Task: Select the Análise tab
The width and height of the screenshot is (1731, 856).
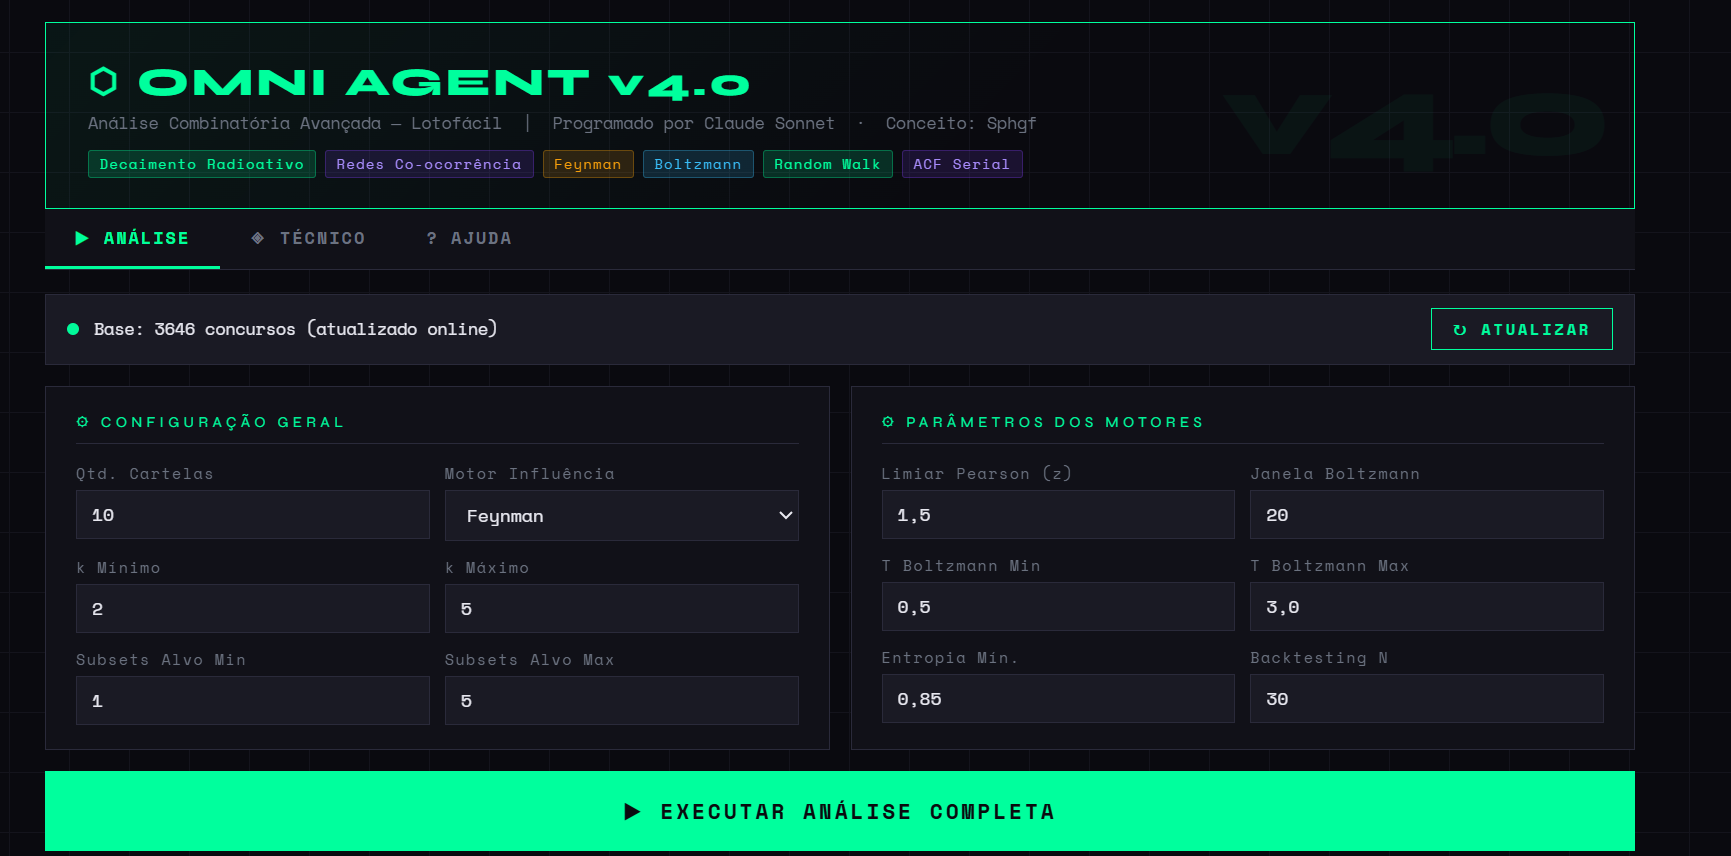Action: (132, 238)
